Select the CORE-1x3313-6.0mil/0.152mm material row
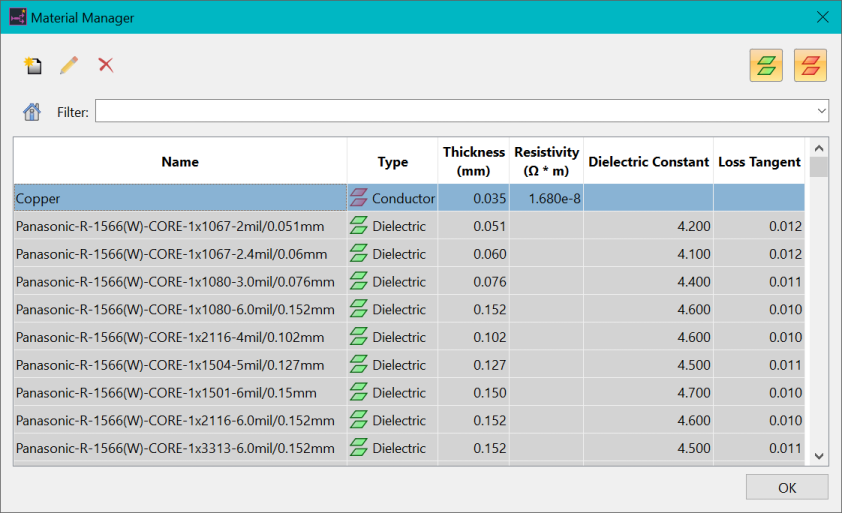 [409, 448]
